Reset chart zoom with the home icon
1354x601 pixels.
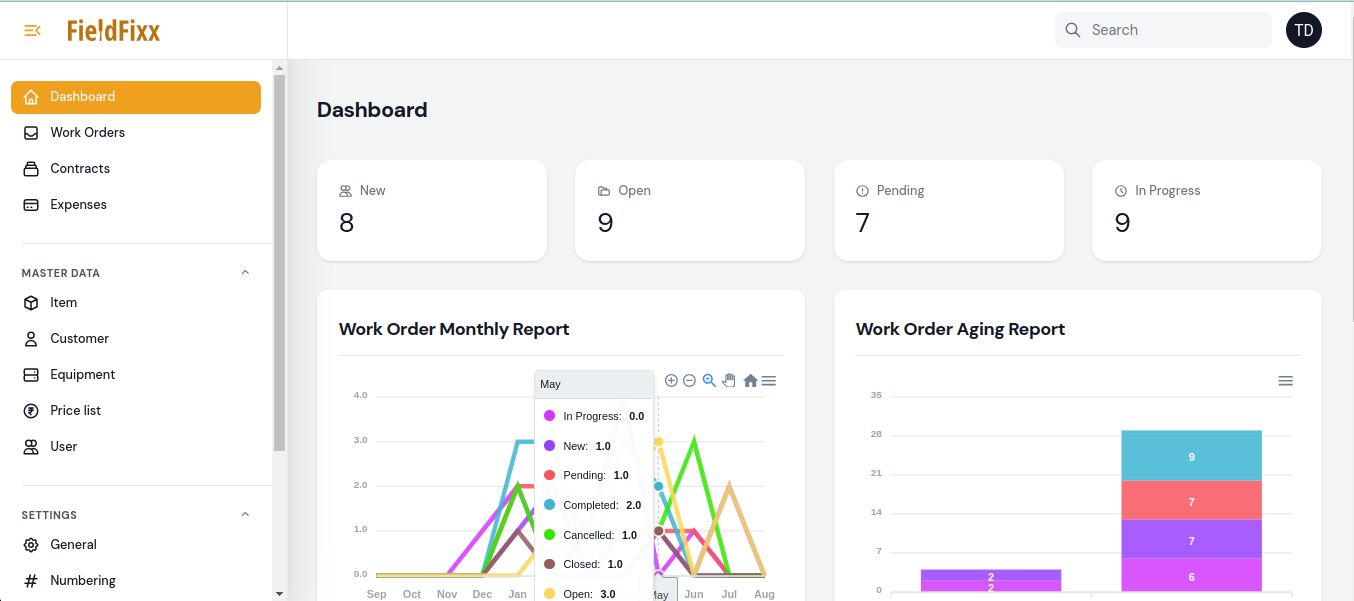(750, 381)
